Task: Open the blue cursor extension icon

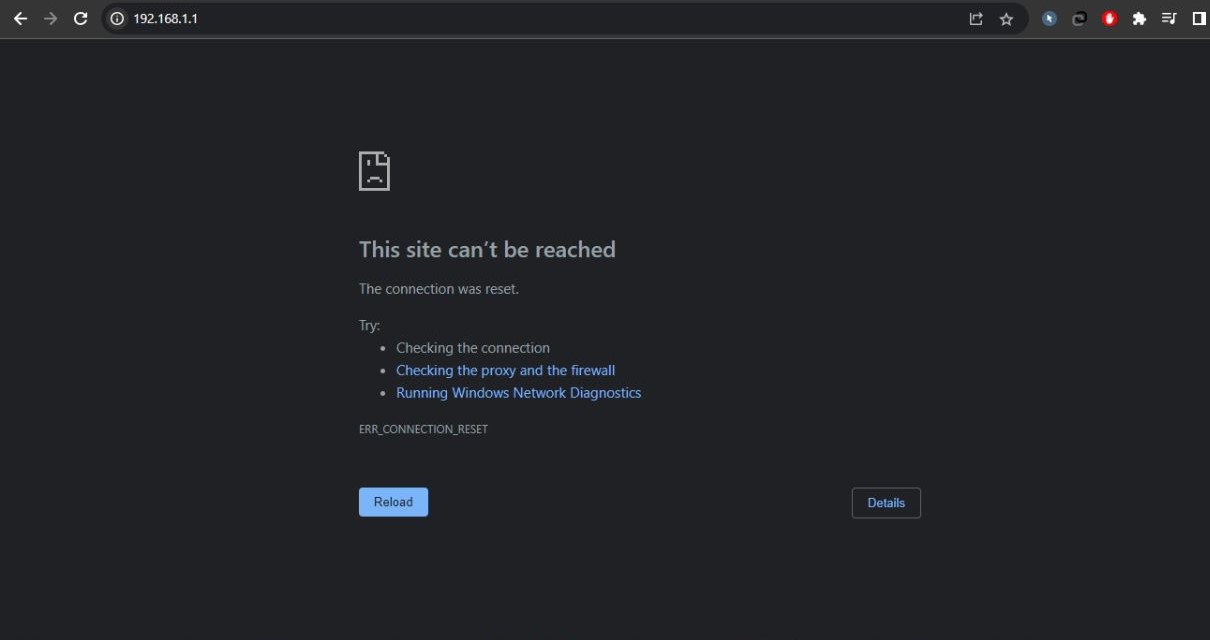Action: click(x=1049, y=19)
